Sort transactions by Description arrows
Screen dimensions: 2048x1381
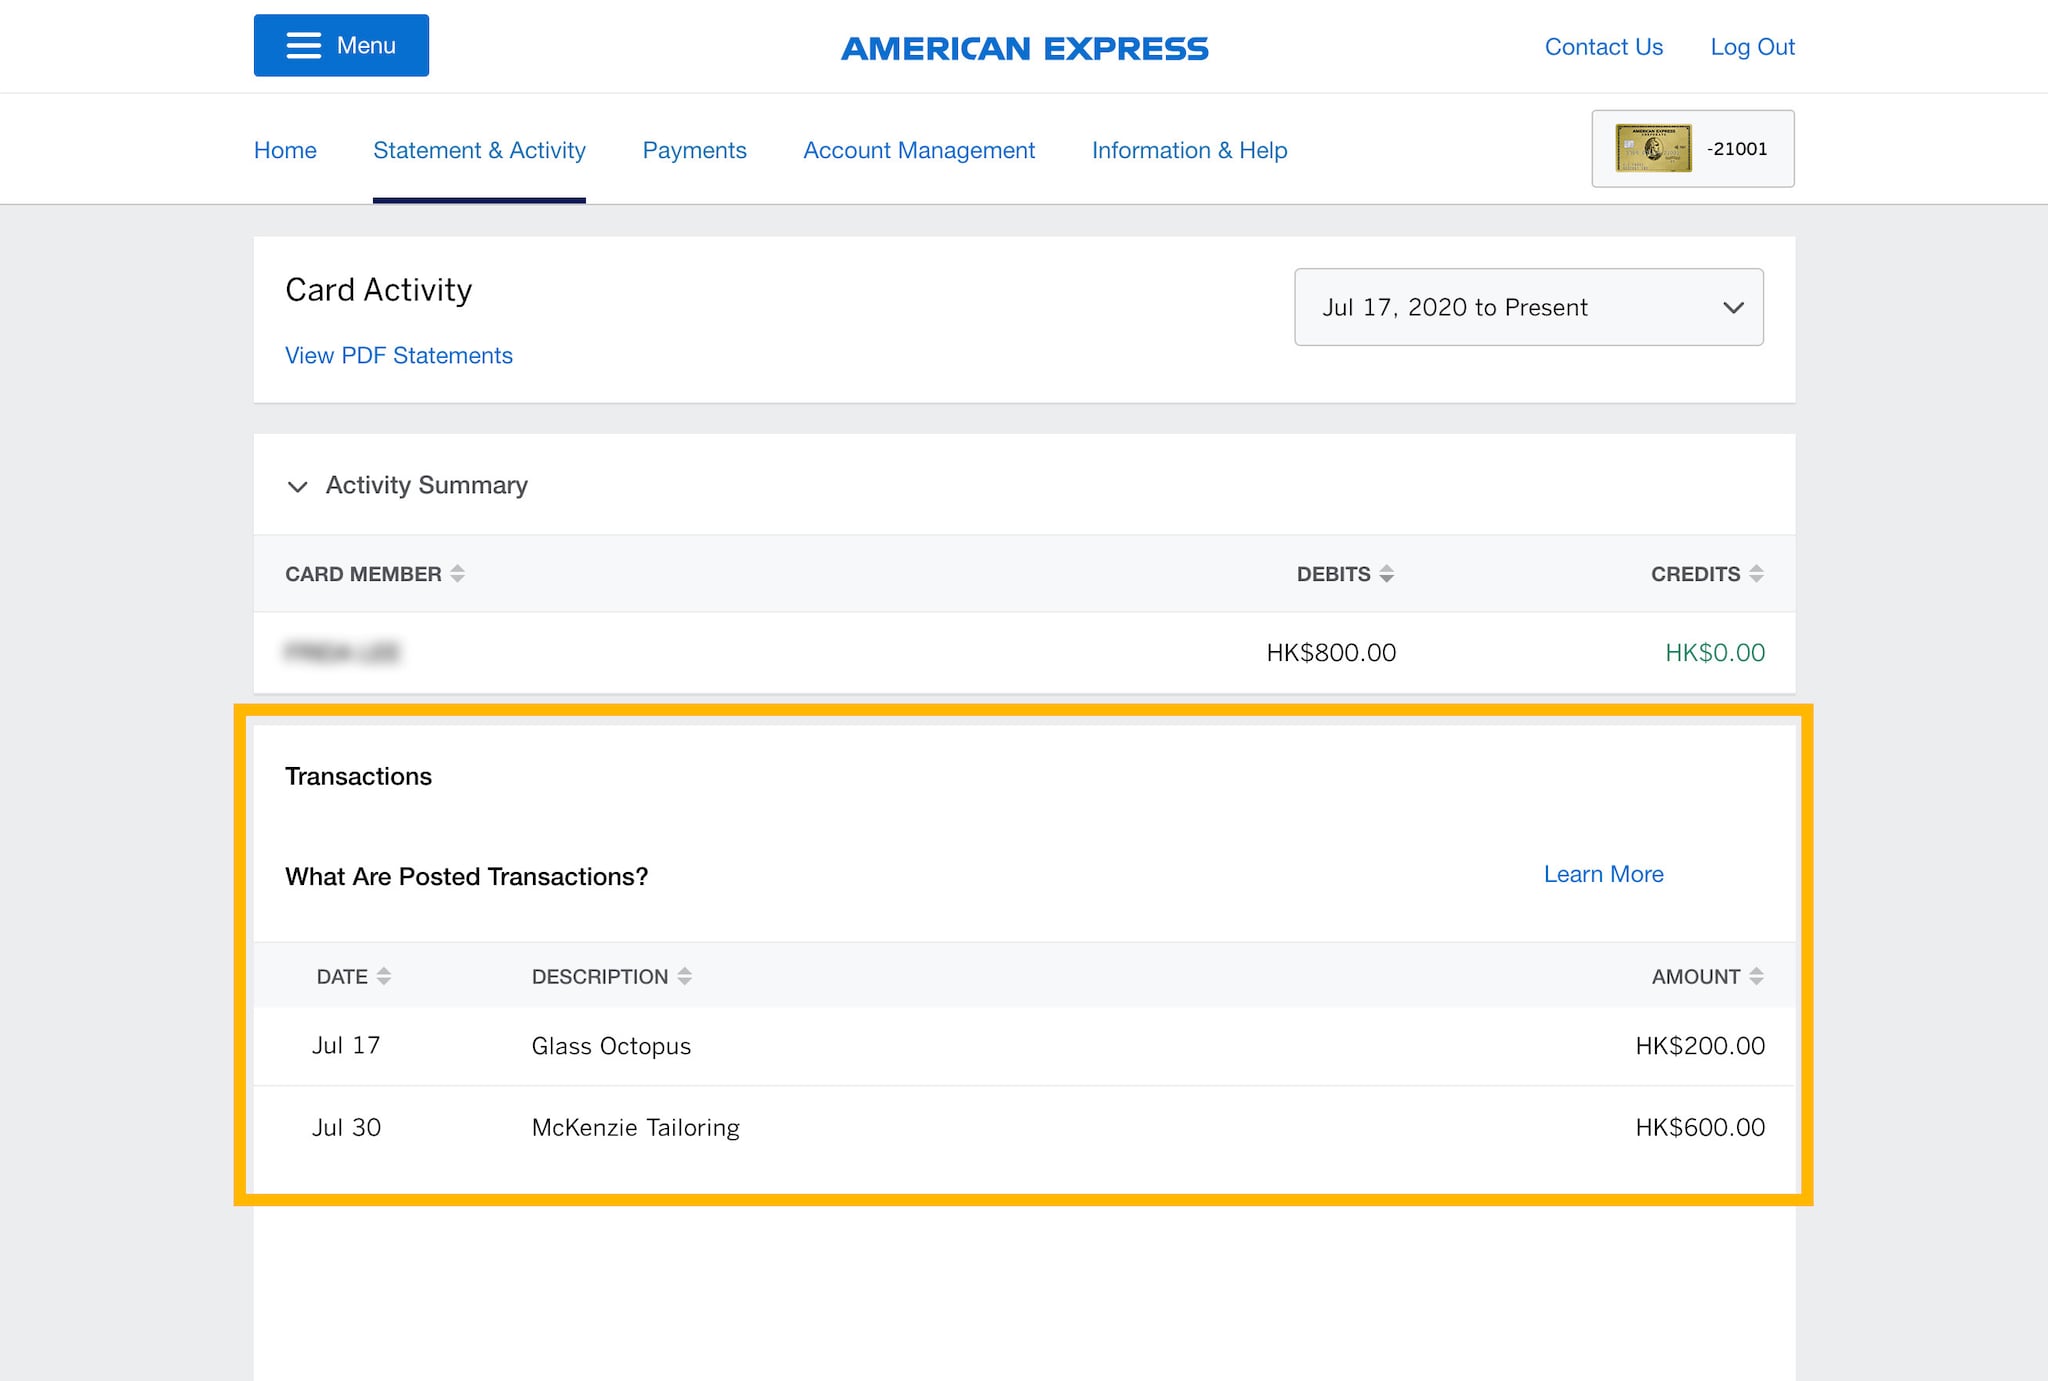[684, 977]
